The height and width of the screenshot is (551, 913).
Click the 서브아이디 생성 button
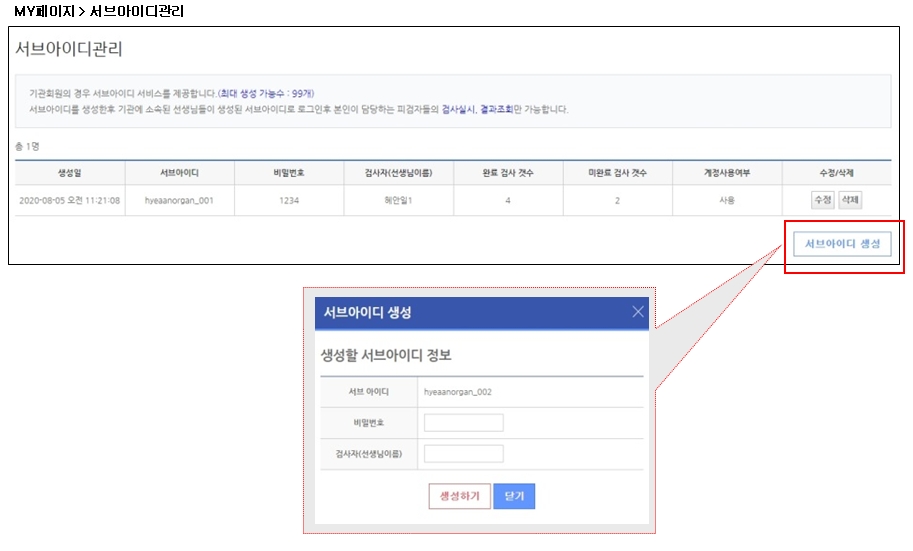(842, 245)
